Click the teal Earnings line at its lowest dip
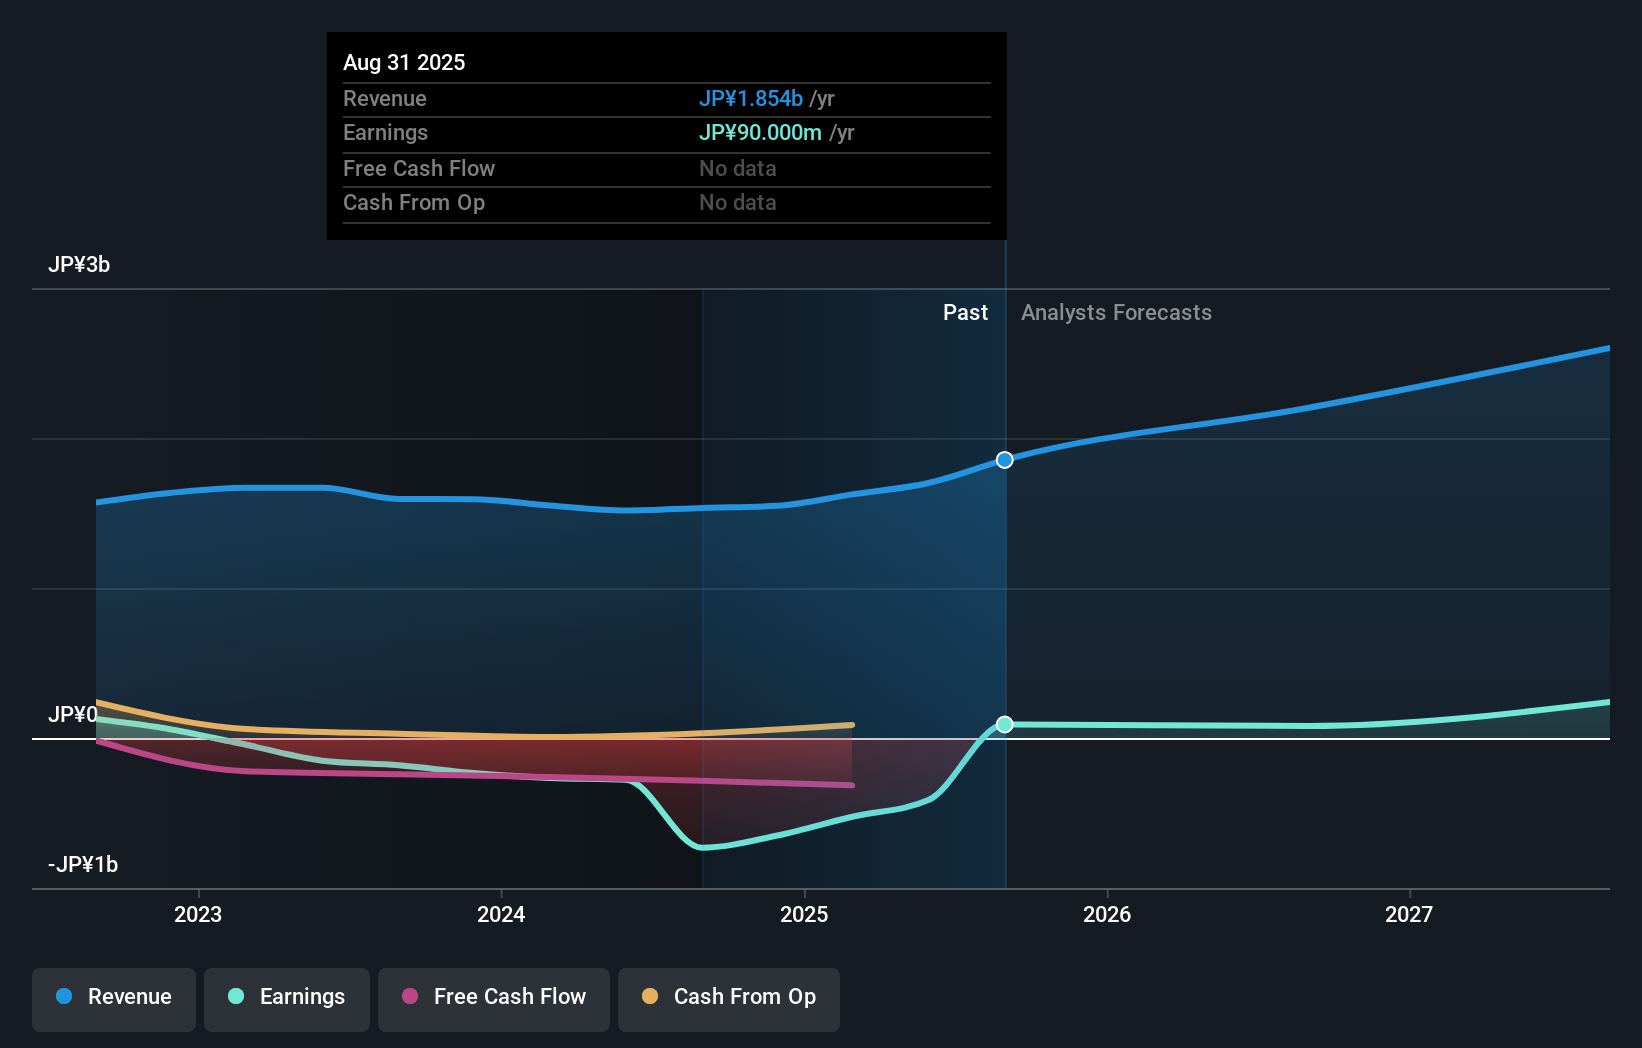The width and height of the screenshot is (1642, 1048). coord(700,847)
